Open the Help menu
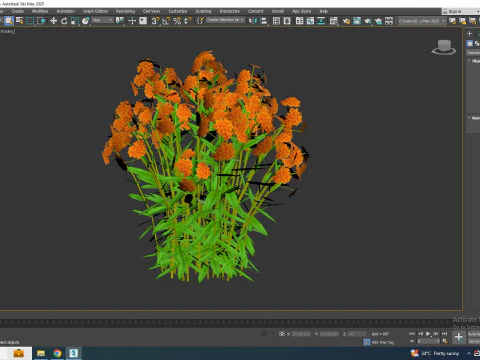 (324, 11)
